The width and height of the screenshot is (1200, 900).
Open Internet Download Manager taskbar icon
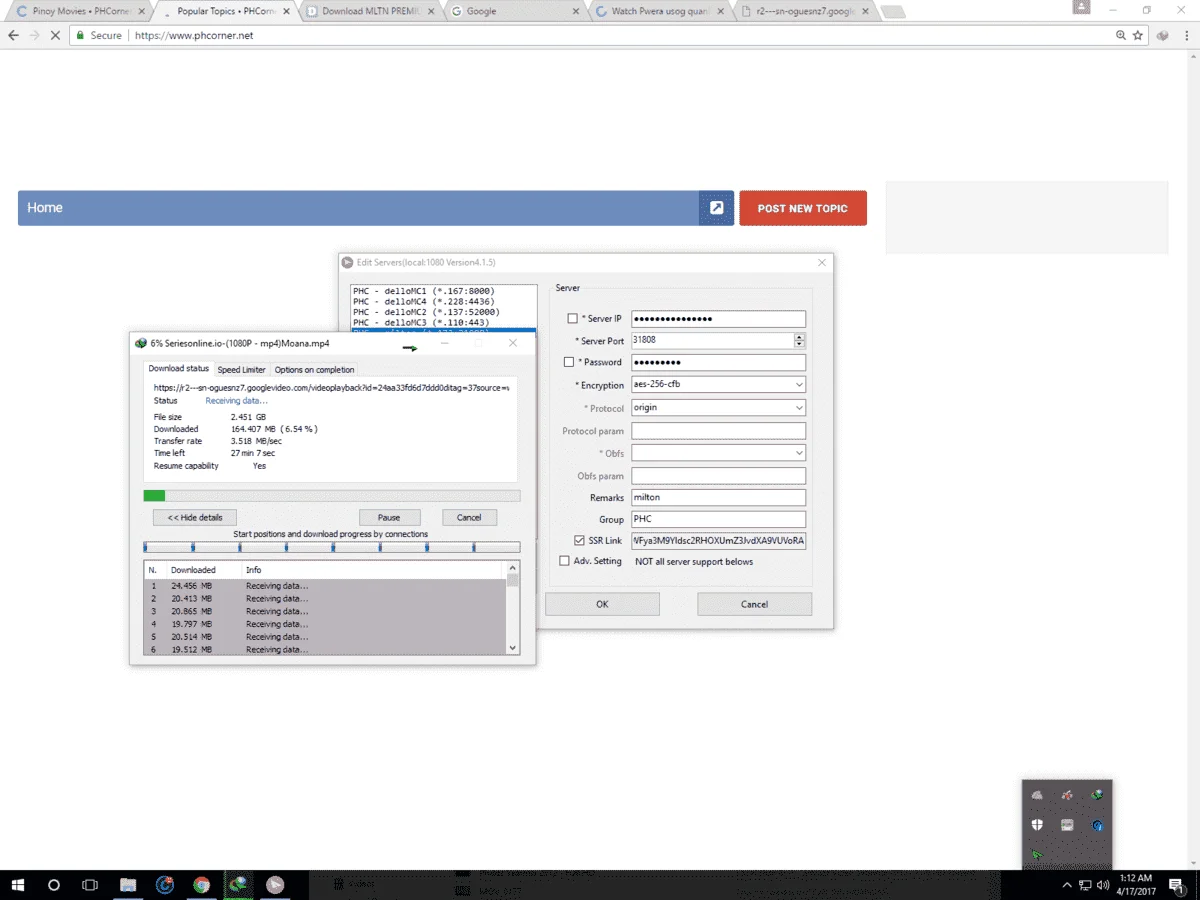(x=238, y=885)
